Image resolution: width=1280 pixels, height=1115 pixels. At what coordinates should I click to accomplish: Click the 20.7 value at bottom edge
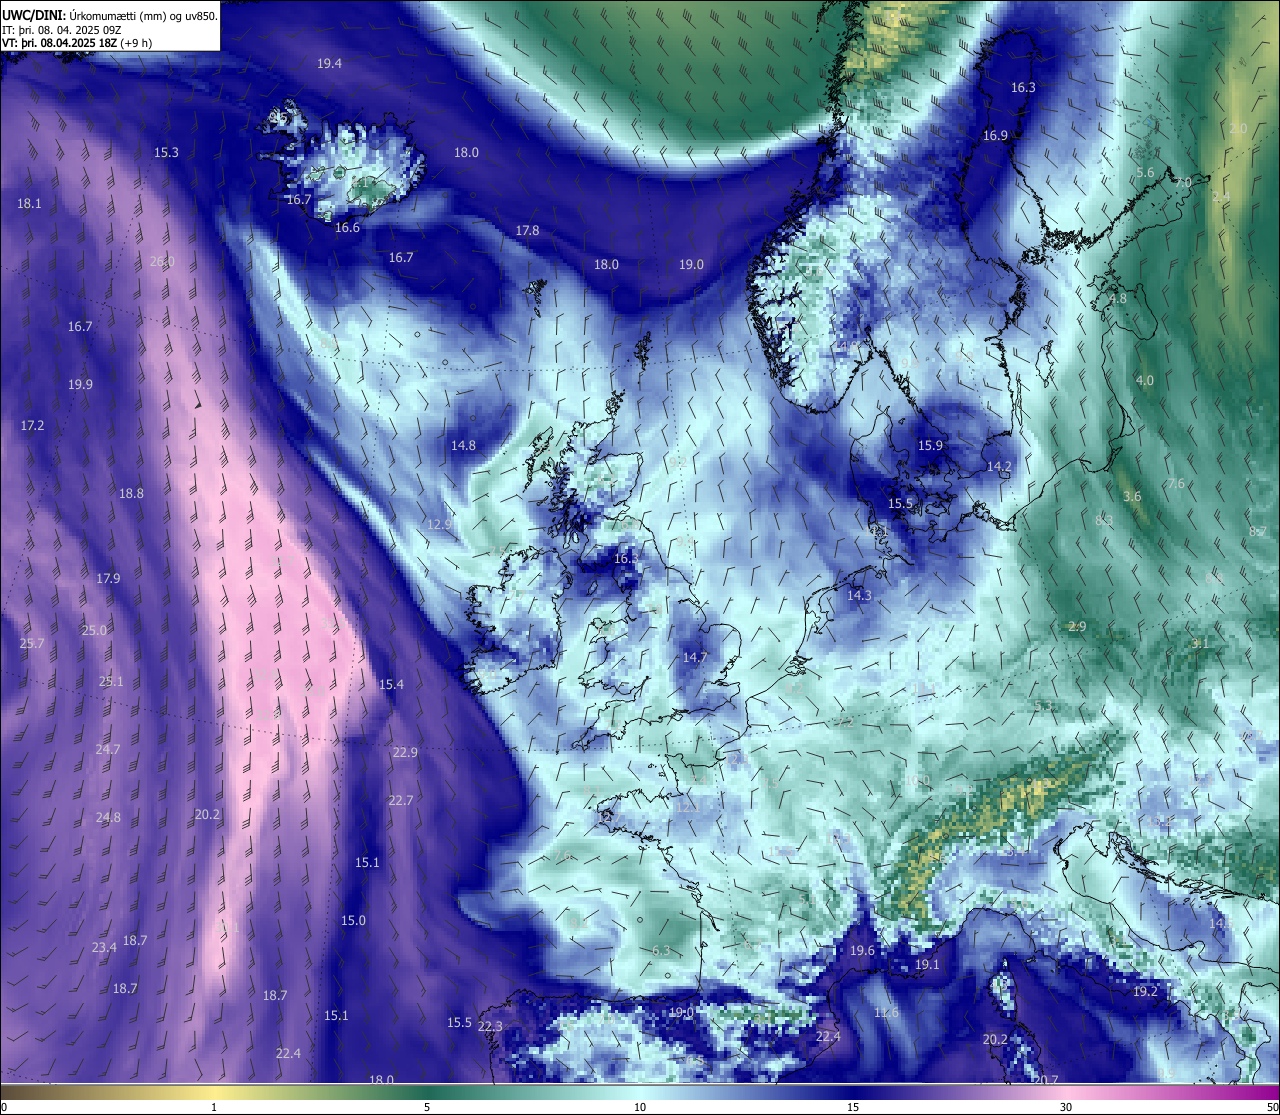1045,1080
